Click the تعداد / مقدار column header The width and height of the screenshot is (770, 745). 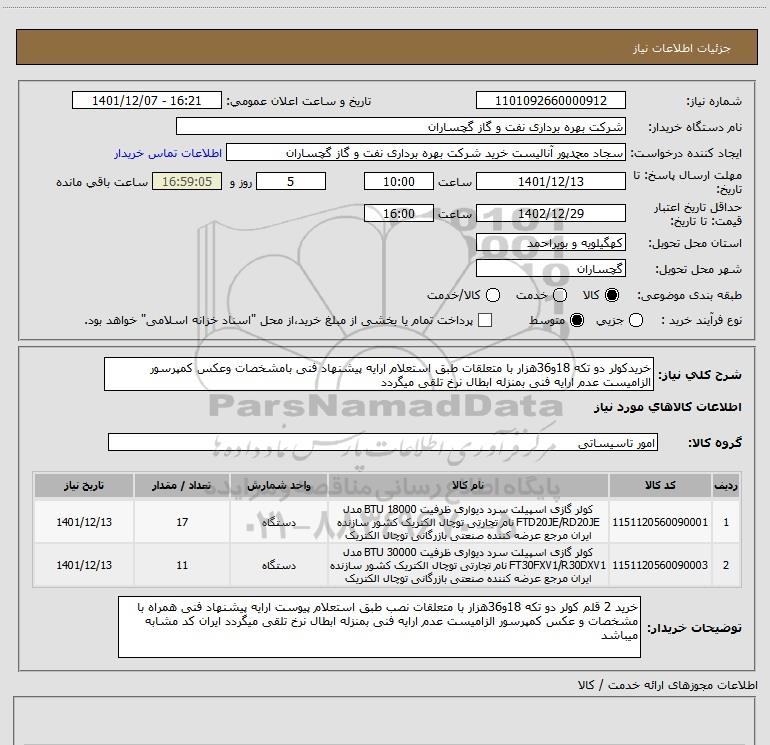tap(182, 485)
